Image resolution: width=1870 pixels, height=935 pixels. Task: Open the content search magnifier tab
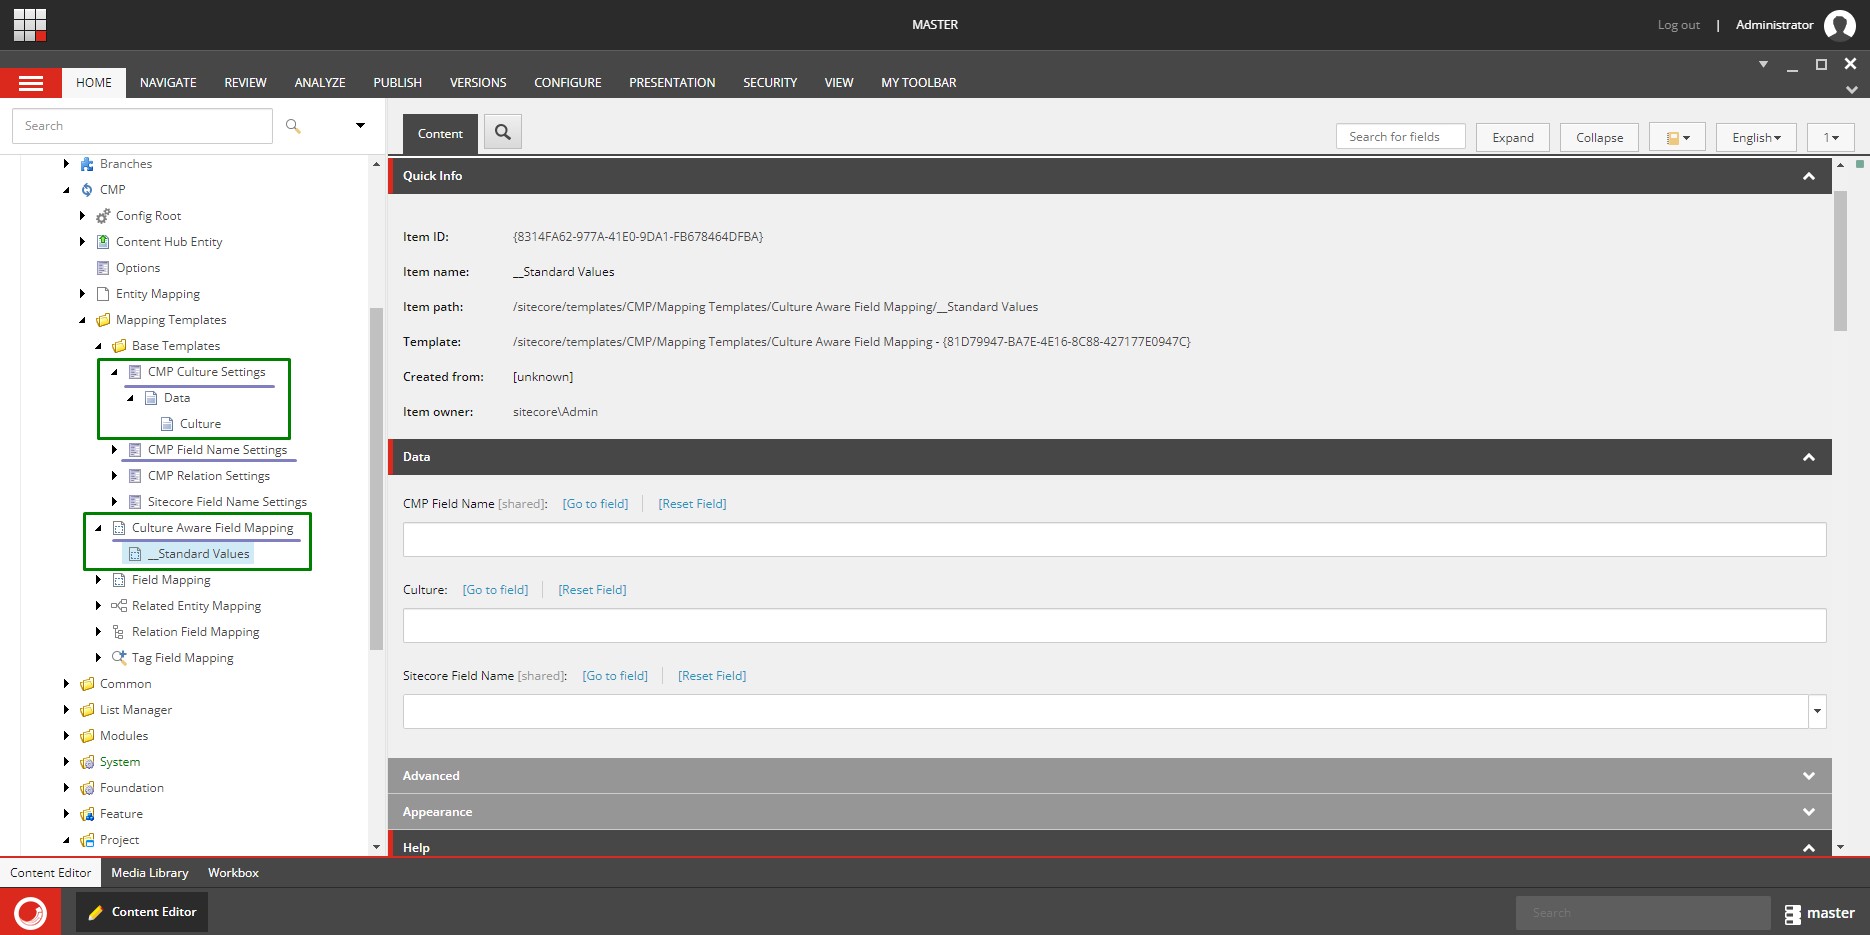(503, 132)
